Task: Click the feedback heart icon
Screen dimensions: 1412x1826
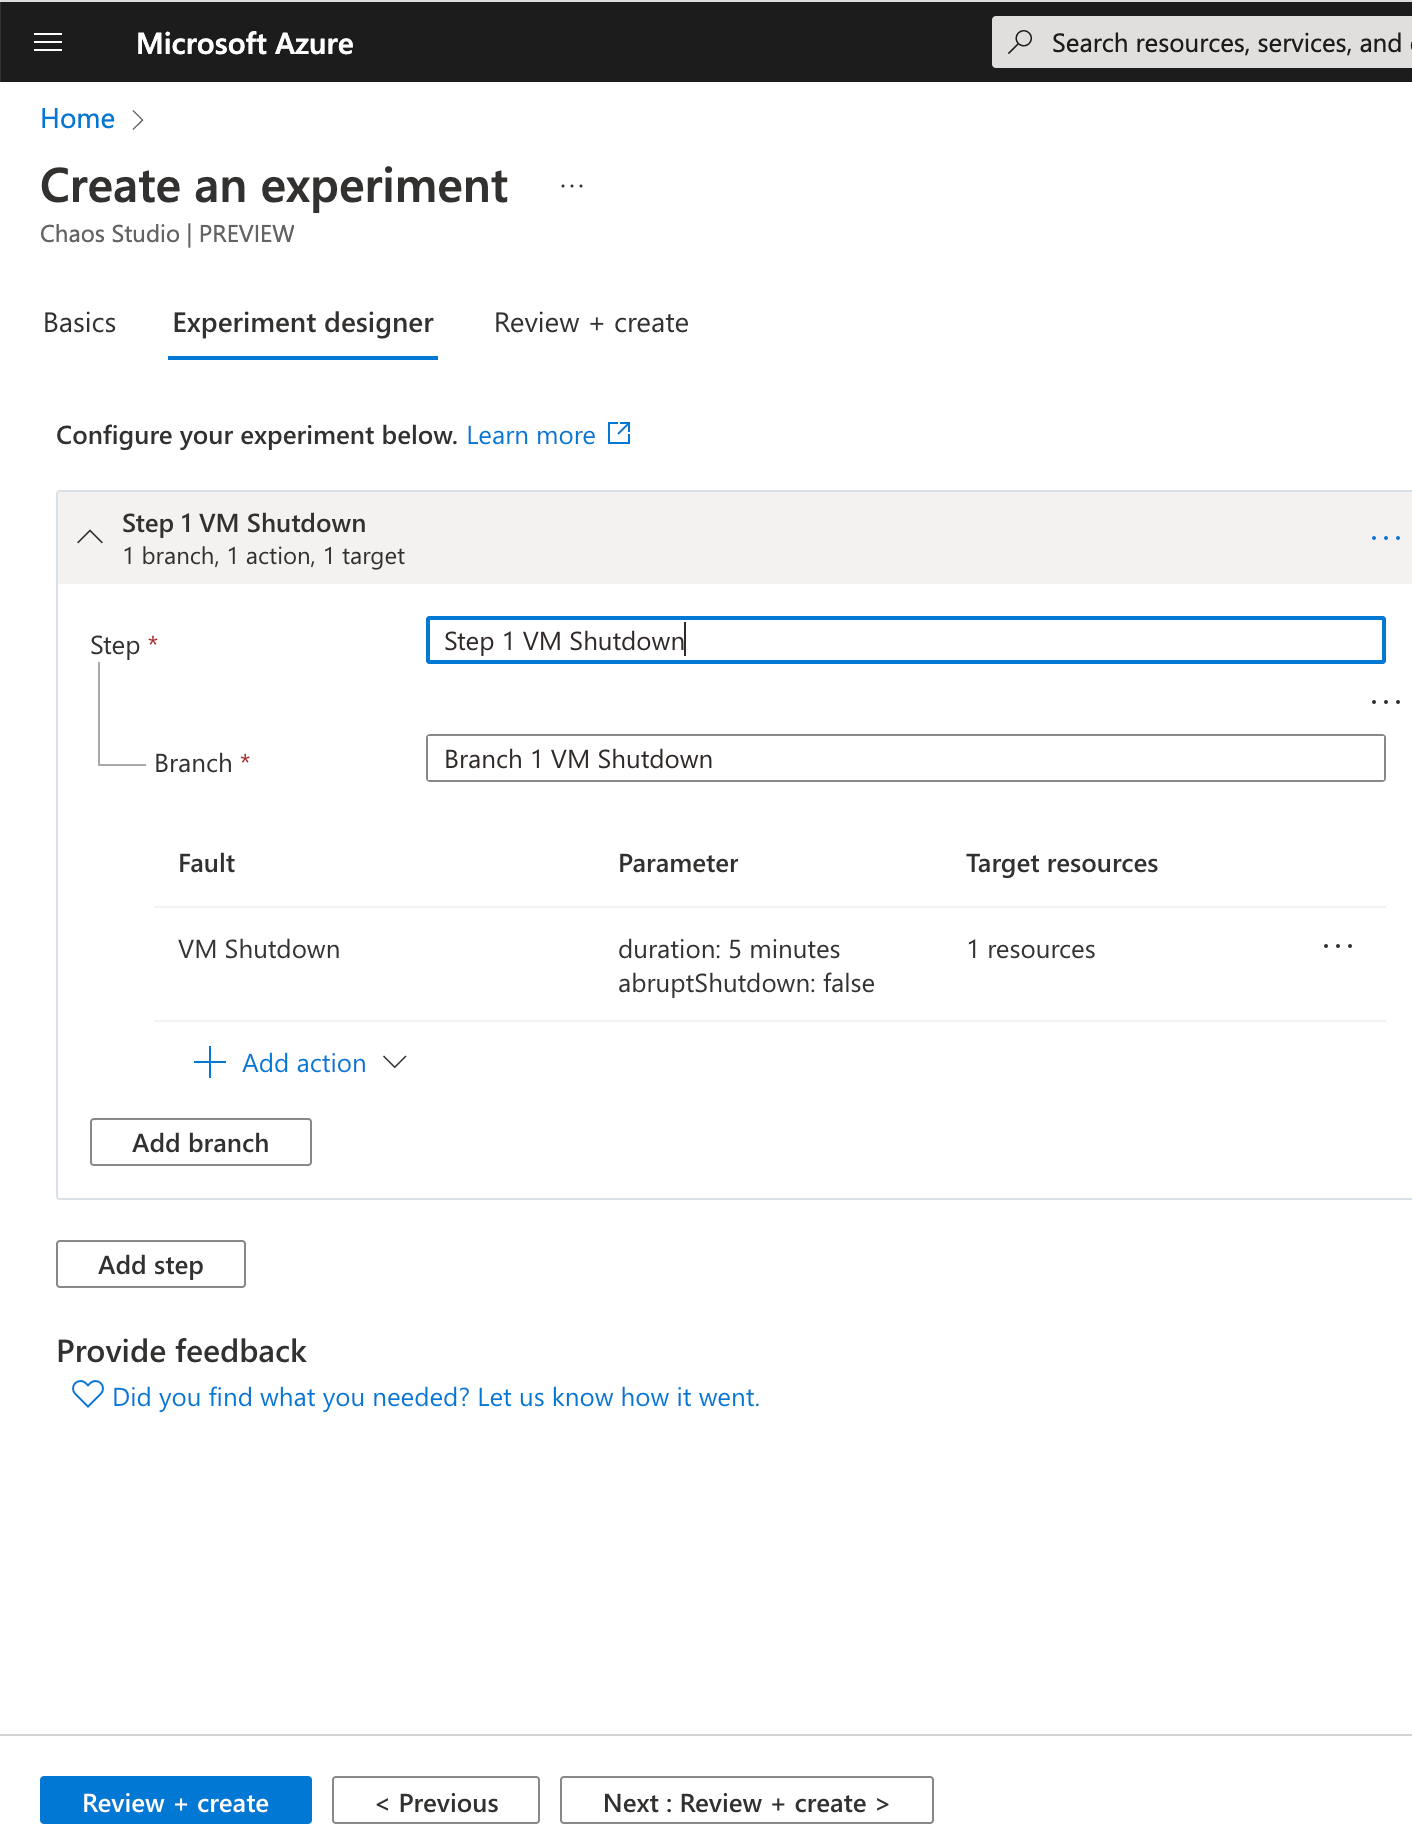Action: pyautogui.click(x=87, y=1394)
